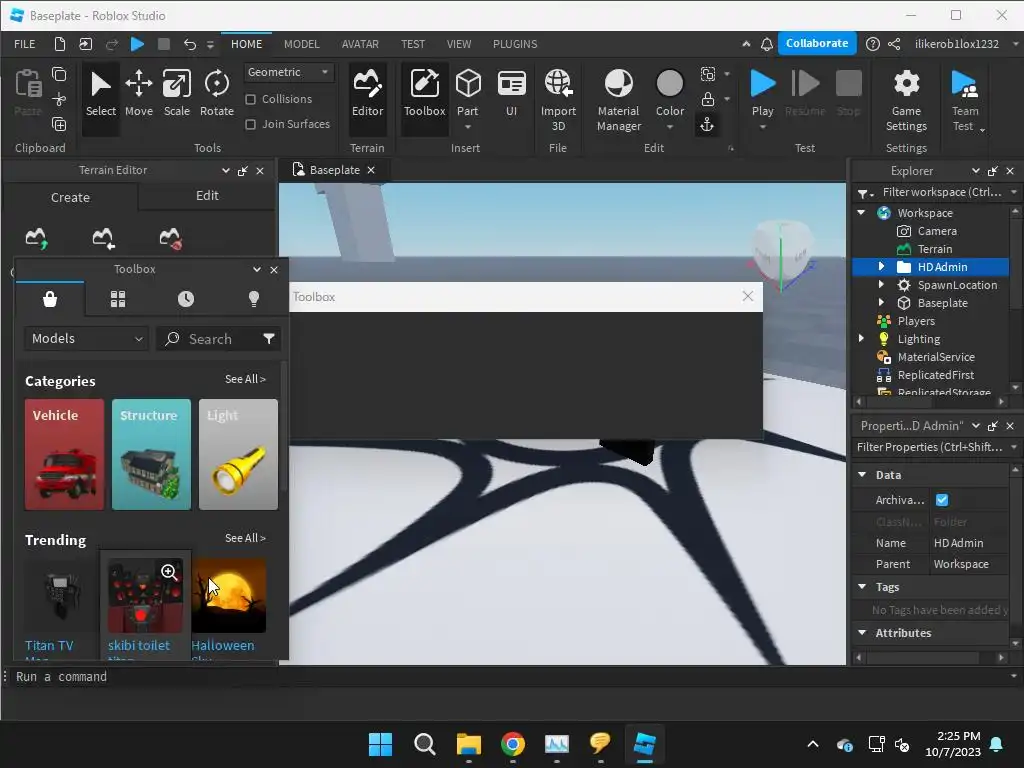Expand the HD Admin folder

tap(882, 266)
